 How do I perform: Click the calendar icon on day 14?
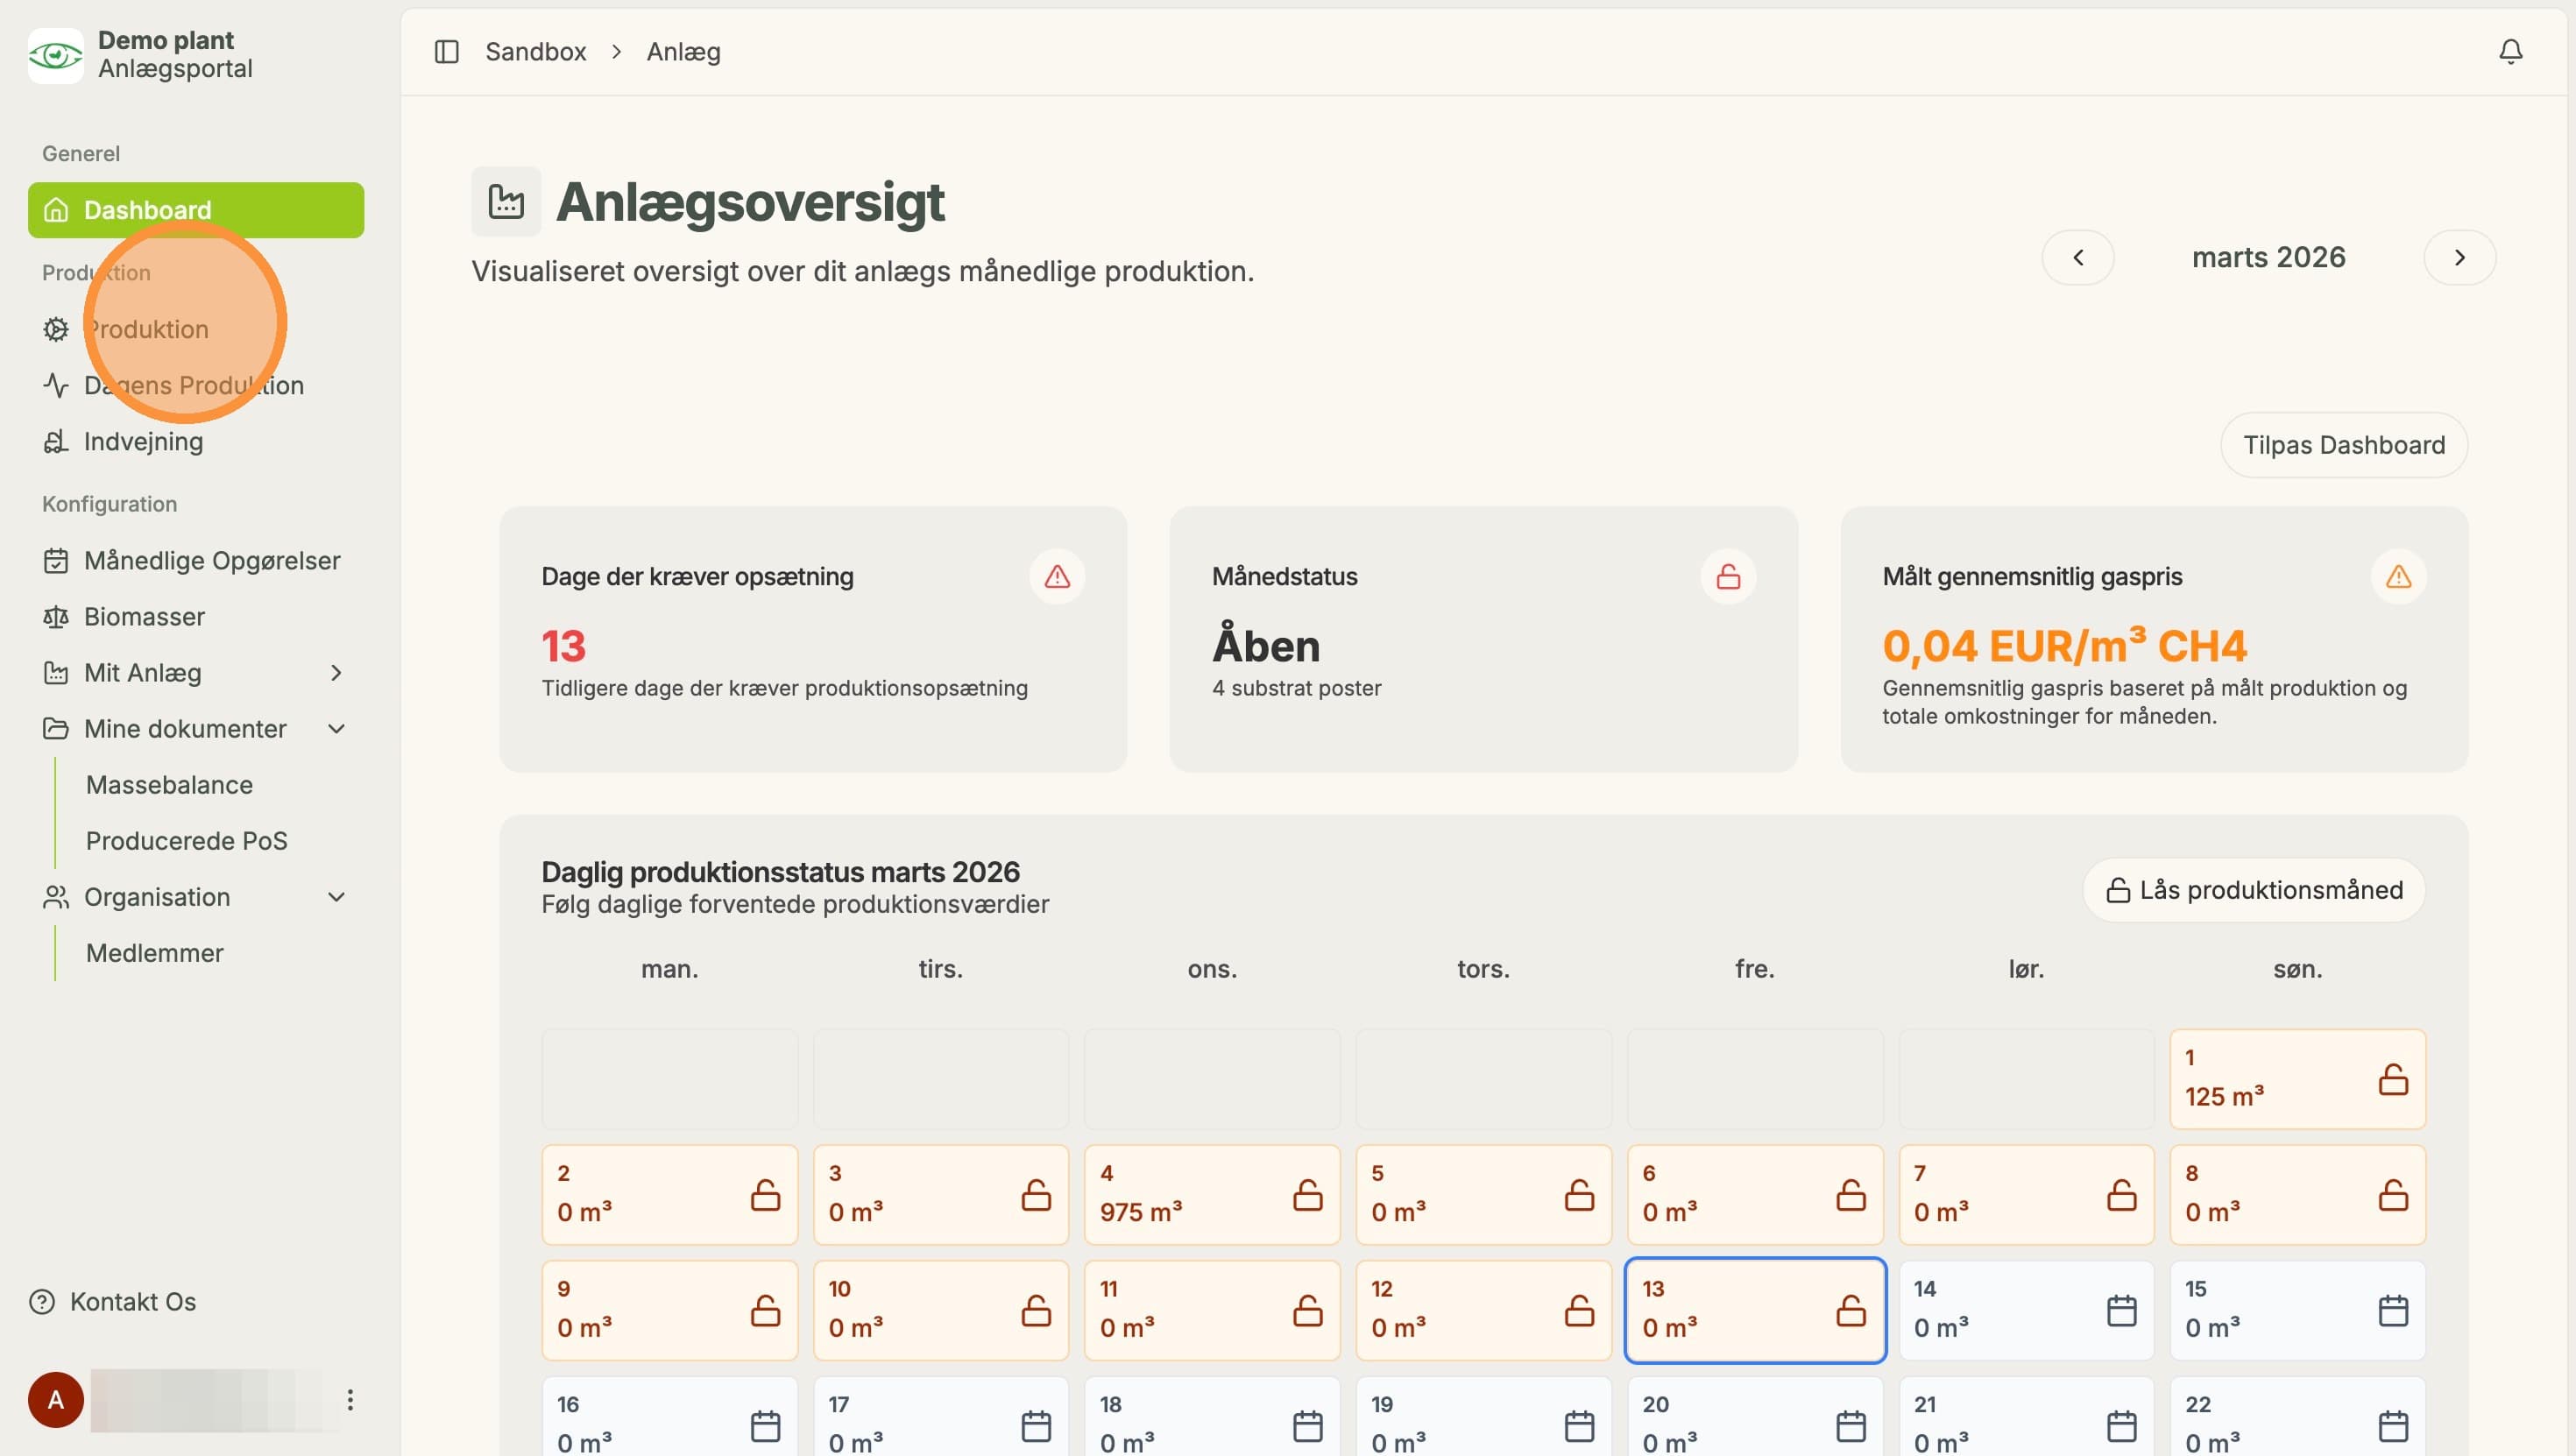tap(2122, 1311)
